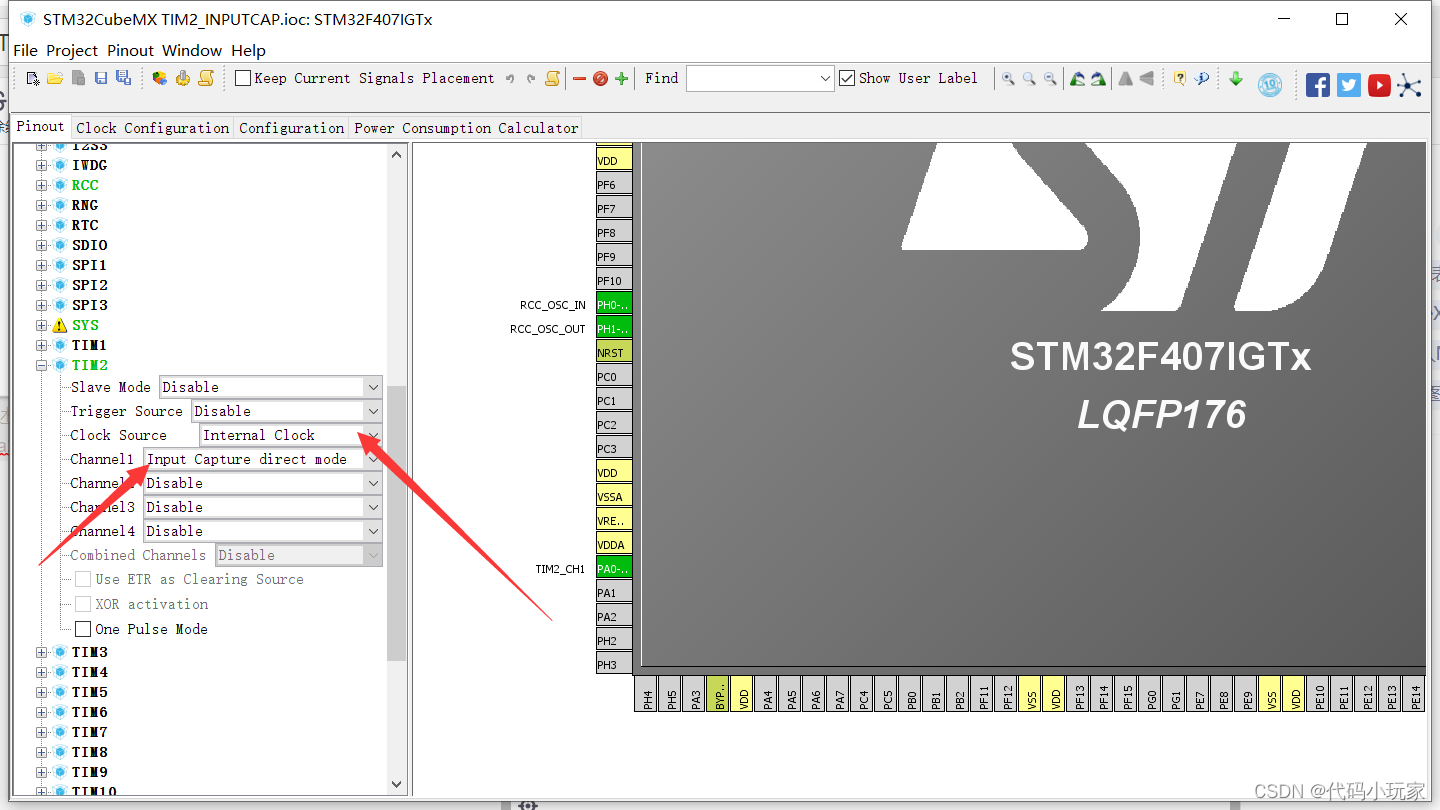Open the Pinout menu
The height and width of the screenshot is (810, 1440).
(x=131, y=50)
